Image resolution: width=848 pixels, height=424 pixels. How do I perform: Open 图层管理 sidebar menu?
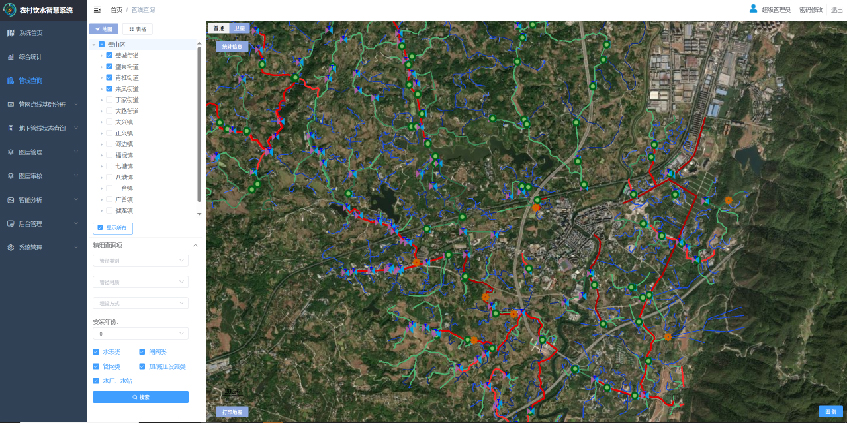click(x=43, y=152)
